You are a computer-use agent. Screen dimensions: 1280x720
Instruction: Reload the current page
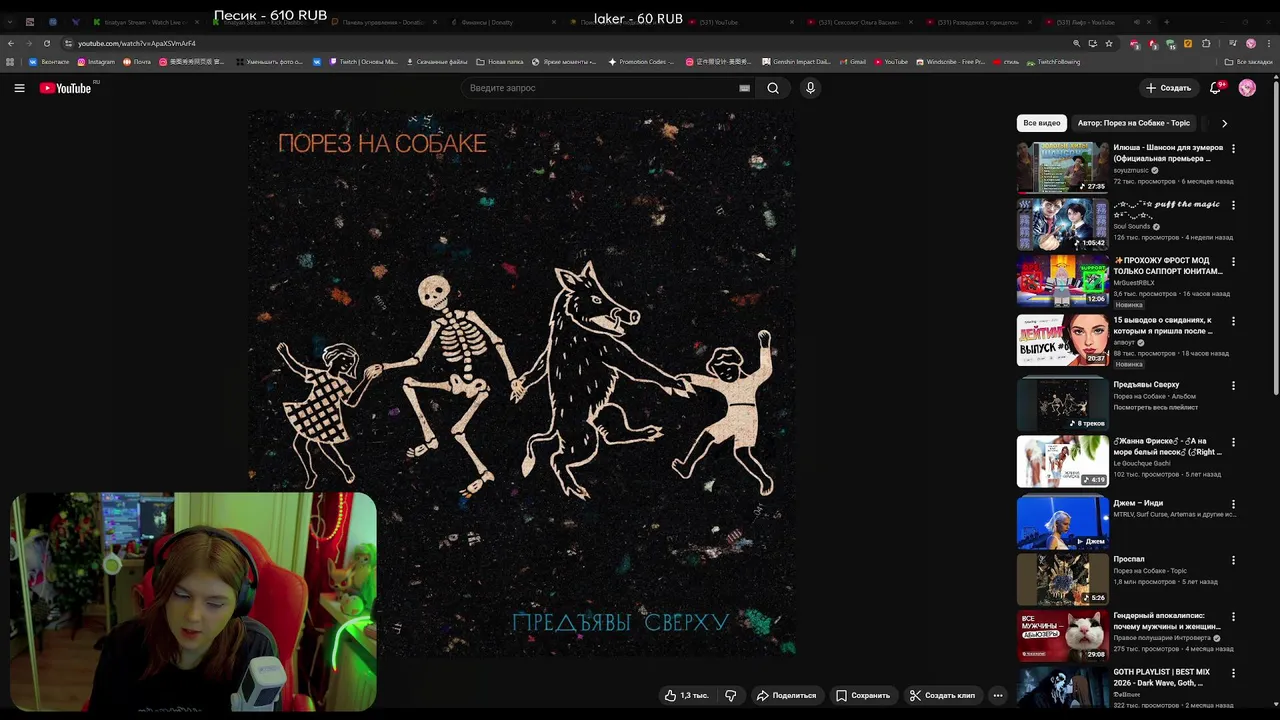(x=47, y=43)
